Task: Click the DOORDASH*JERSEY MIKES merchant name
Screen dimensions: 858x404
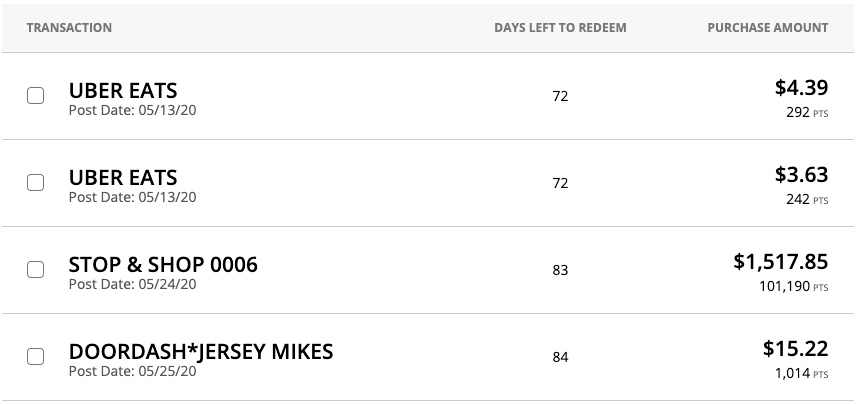Action: click(201, 352)
